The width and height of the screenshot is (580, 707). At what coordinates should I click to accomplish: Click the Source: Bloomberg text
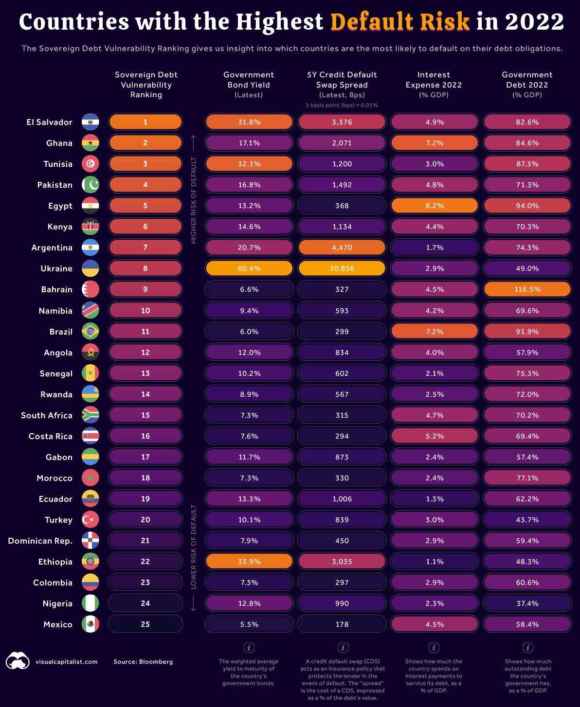click(x=143, y=662)
